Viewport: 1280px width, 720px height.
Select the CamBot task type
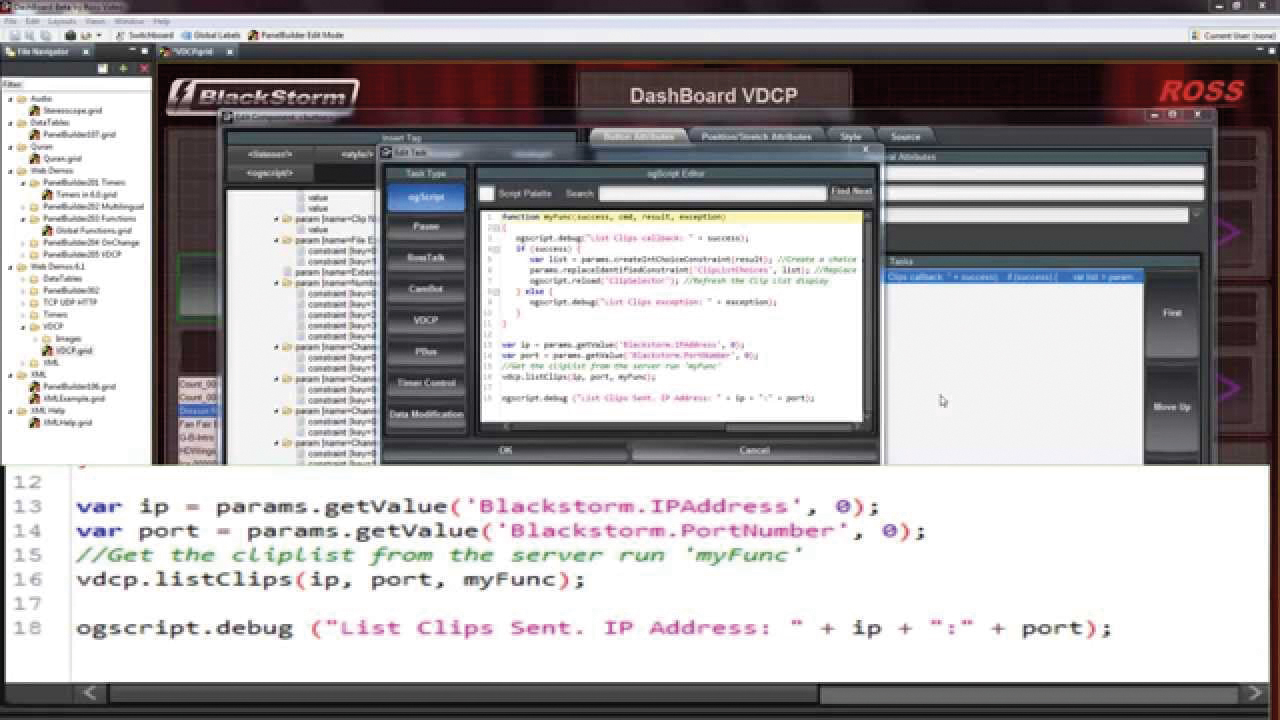(426, 290)
